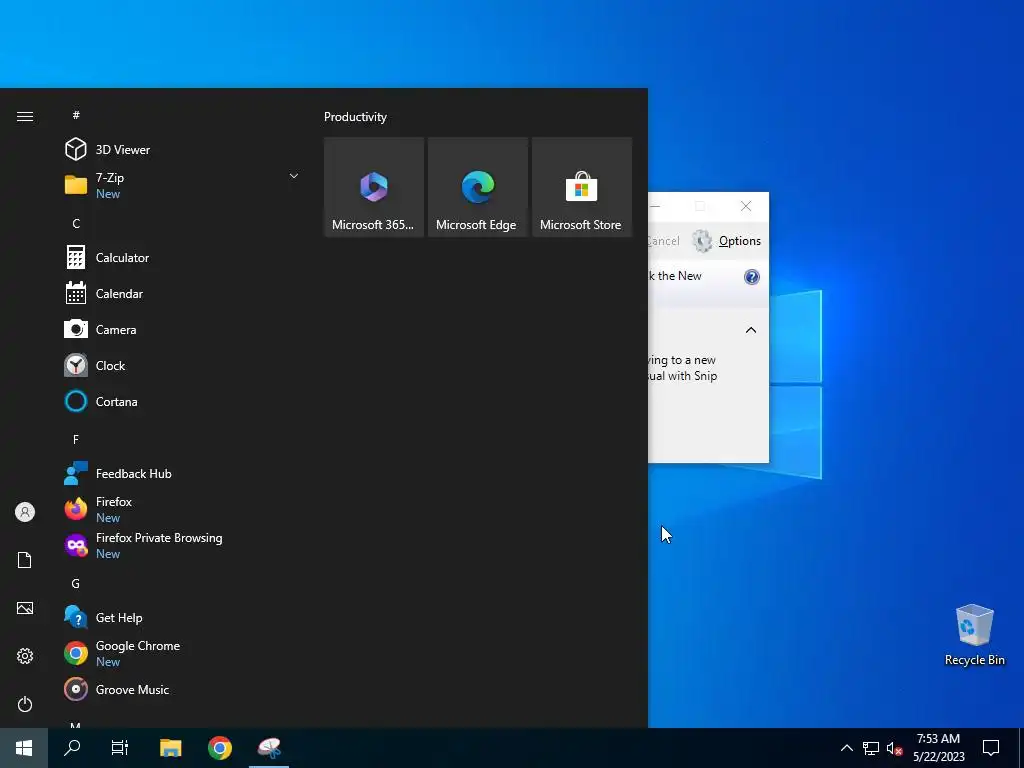Show hidden system tray icons
Viewport: 1024px width, 768px height.
(846, 748)
